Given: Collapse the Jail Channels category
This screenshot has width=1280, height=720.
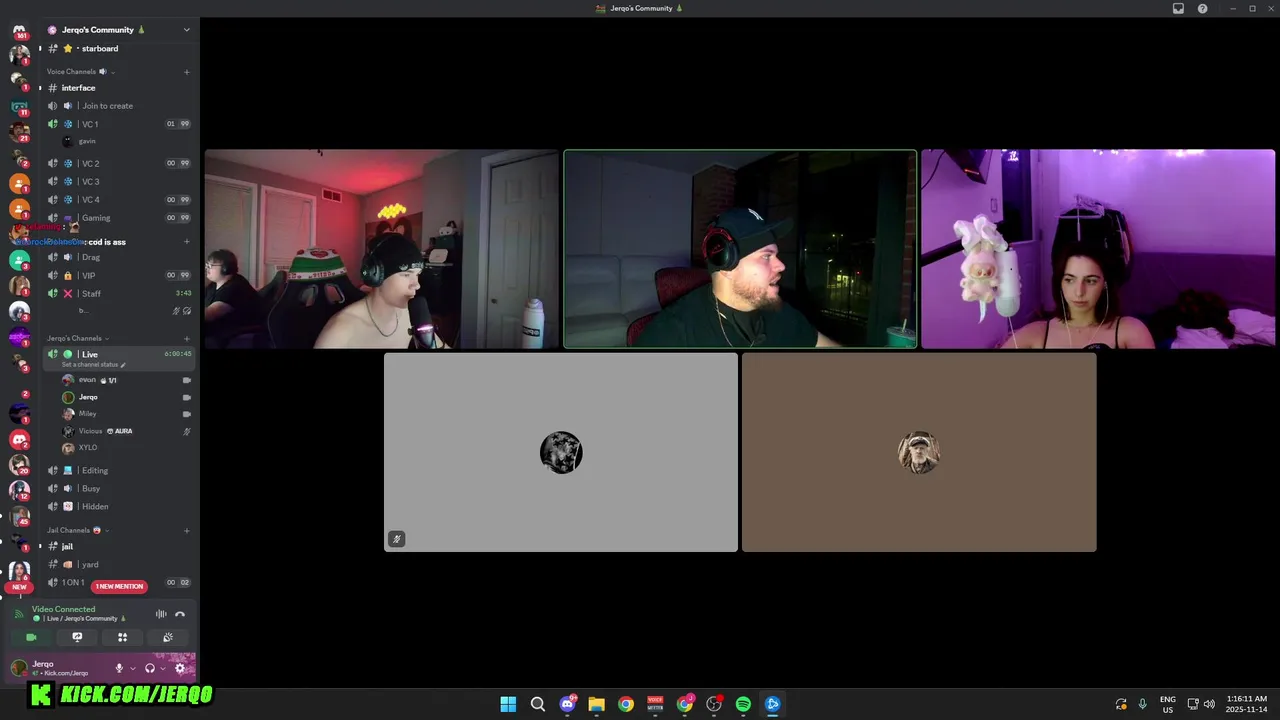Looking at the screenshot, I should [76, 530].
